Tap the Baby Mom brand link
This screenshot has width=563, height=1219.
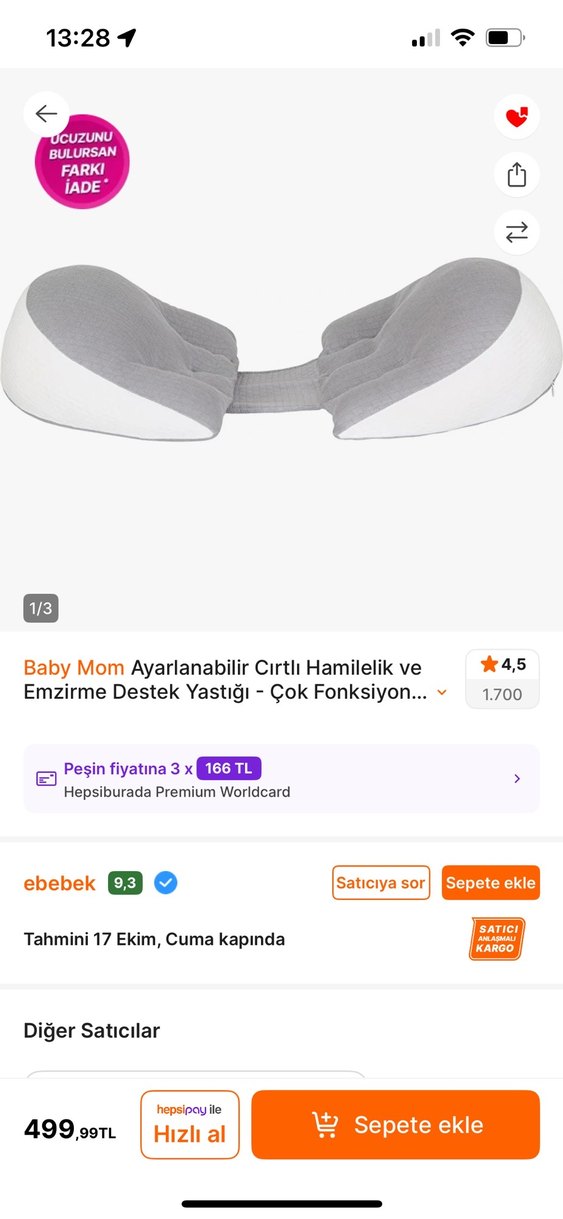pyautogui.click(x=74, y=667)
